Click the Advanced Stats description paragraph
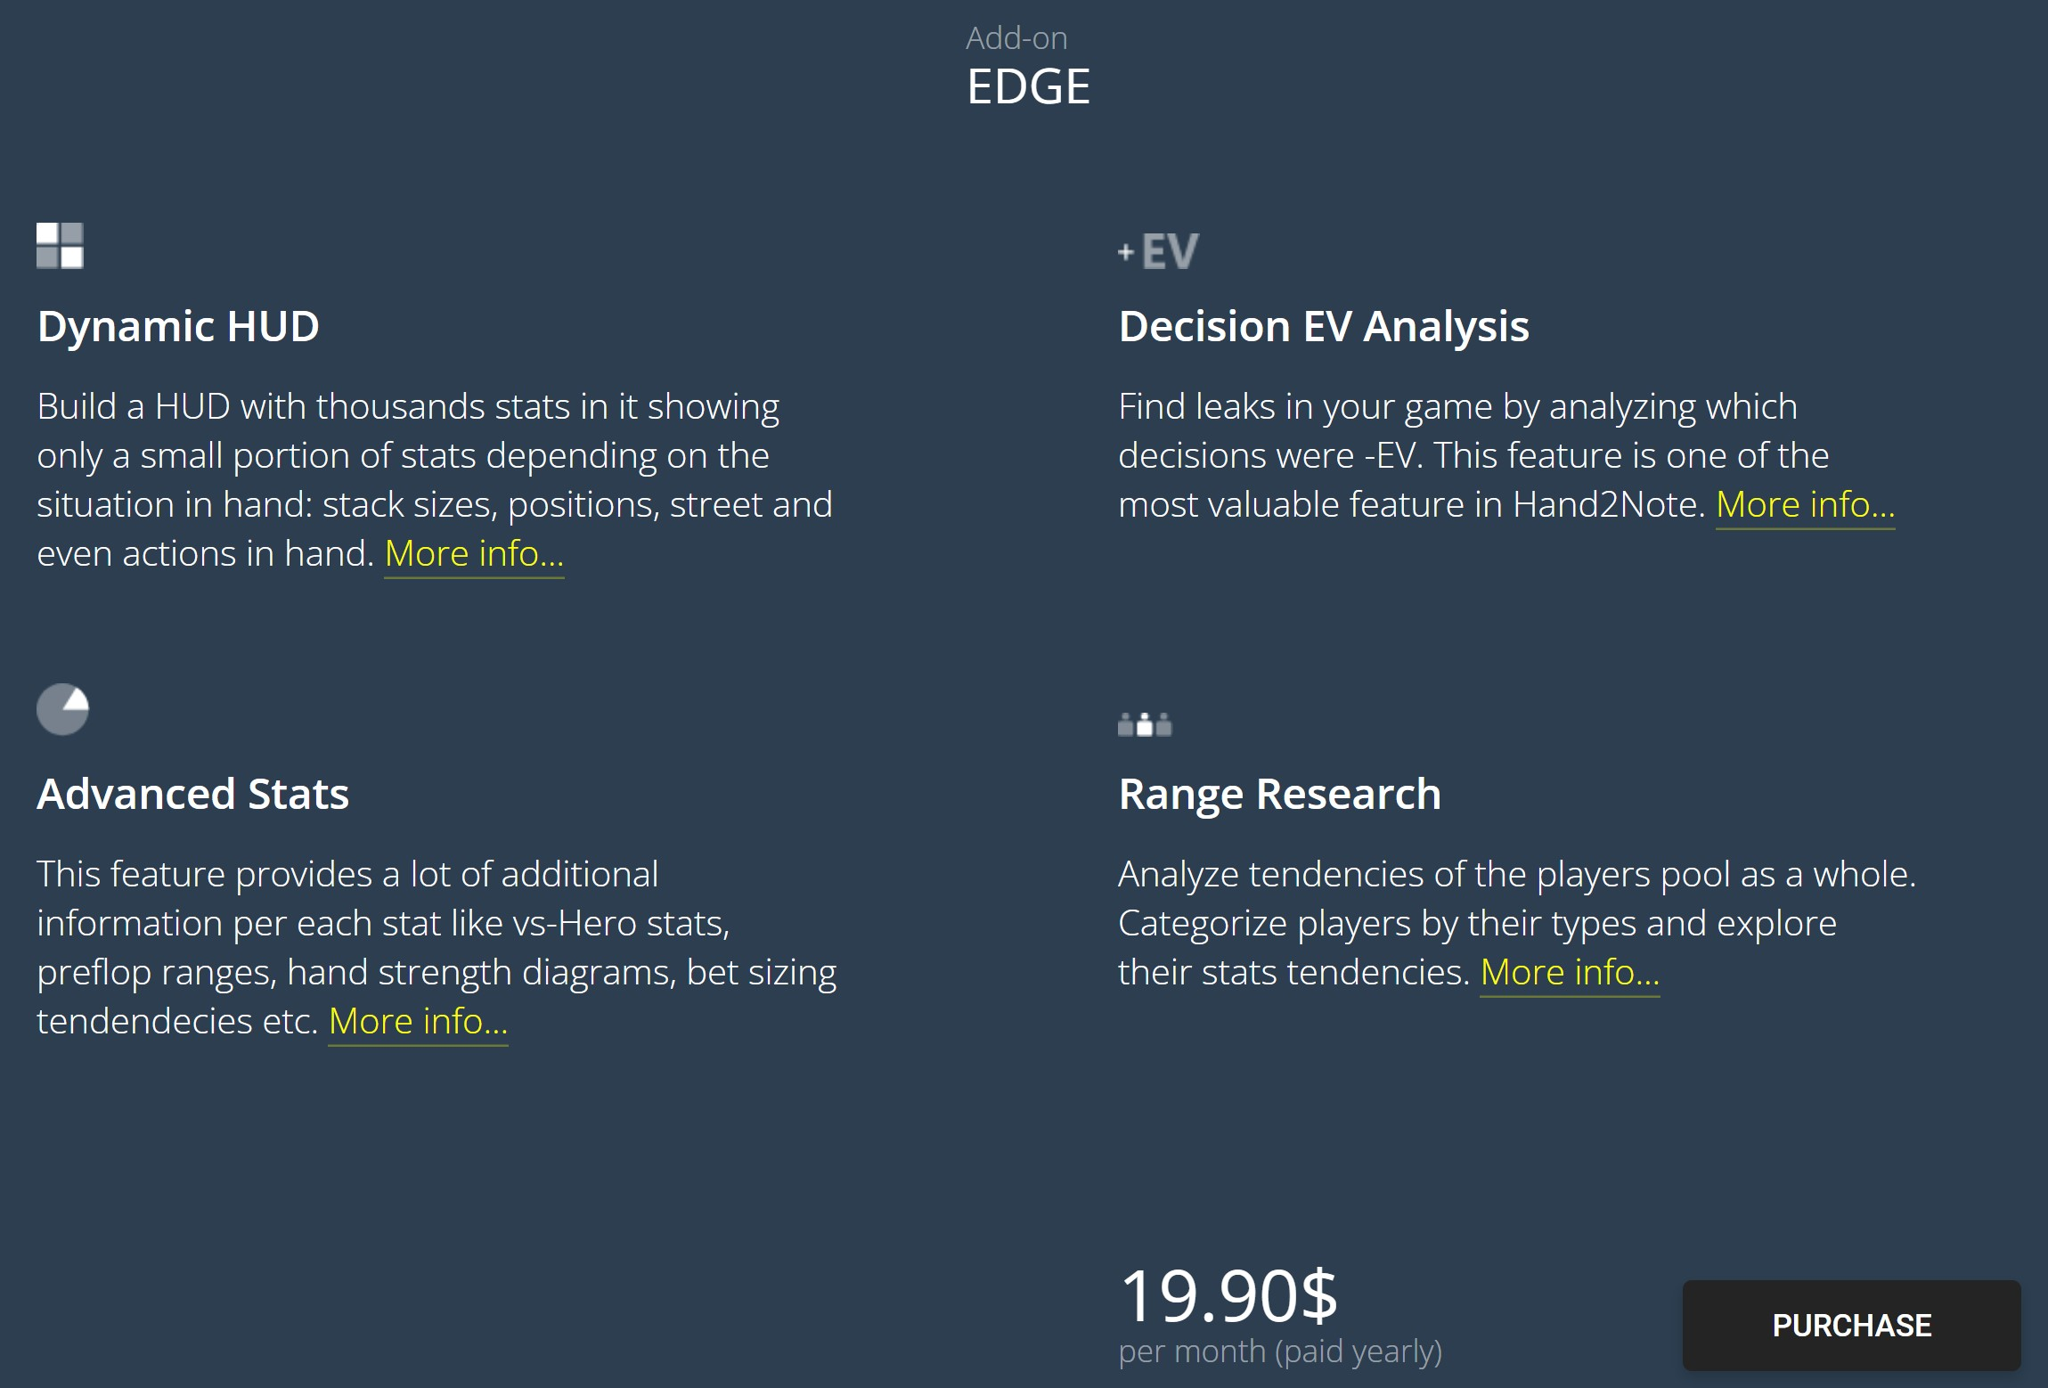The width and height of the screenshot is (2048, 1388). pyautogui.click(x=437, y=947)
